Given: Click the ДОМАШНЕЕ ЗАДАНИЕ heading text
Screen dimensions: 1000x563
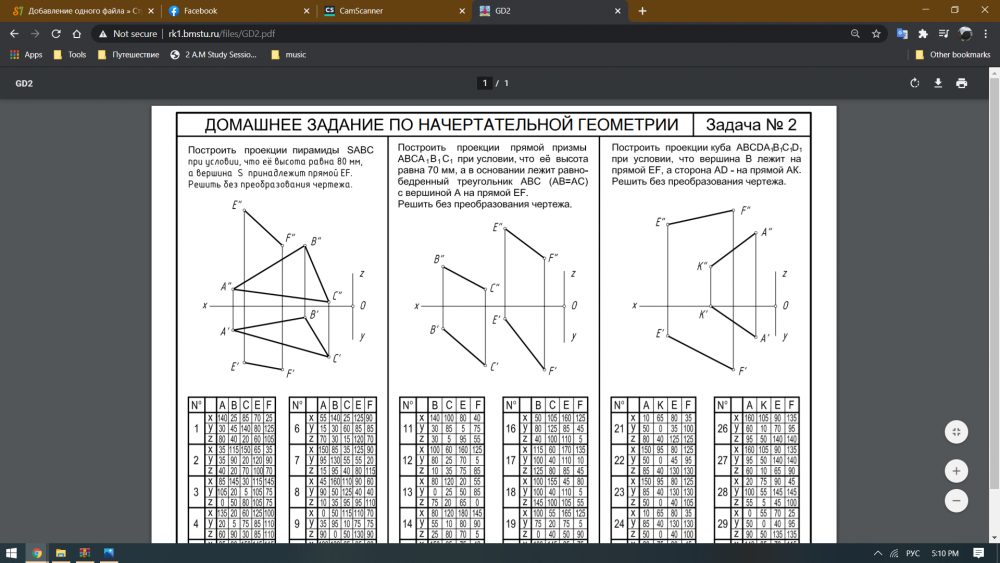Looking at the screenshot, I should click(441, 124).
